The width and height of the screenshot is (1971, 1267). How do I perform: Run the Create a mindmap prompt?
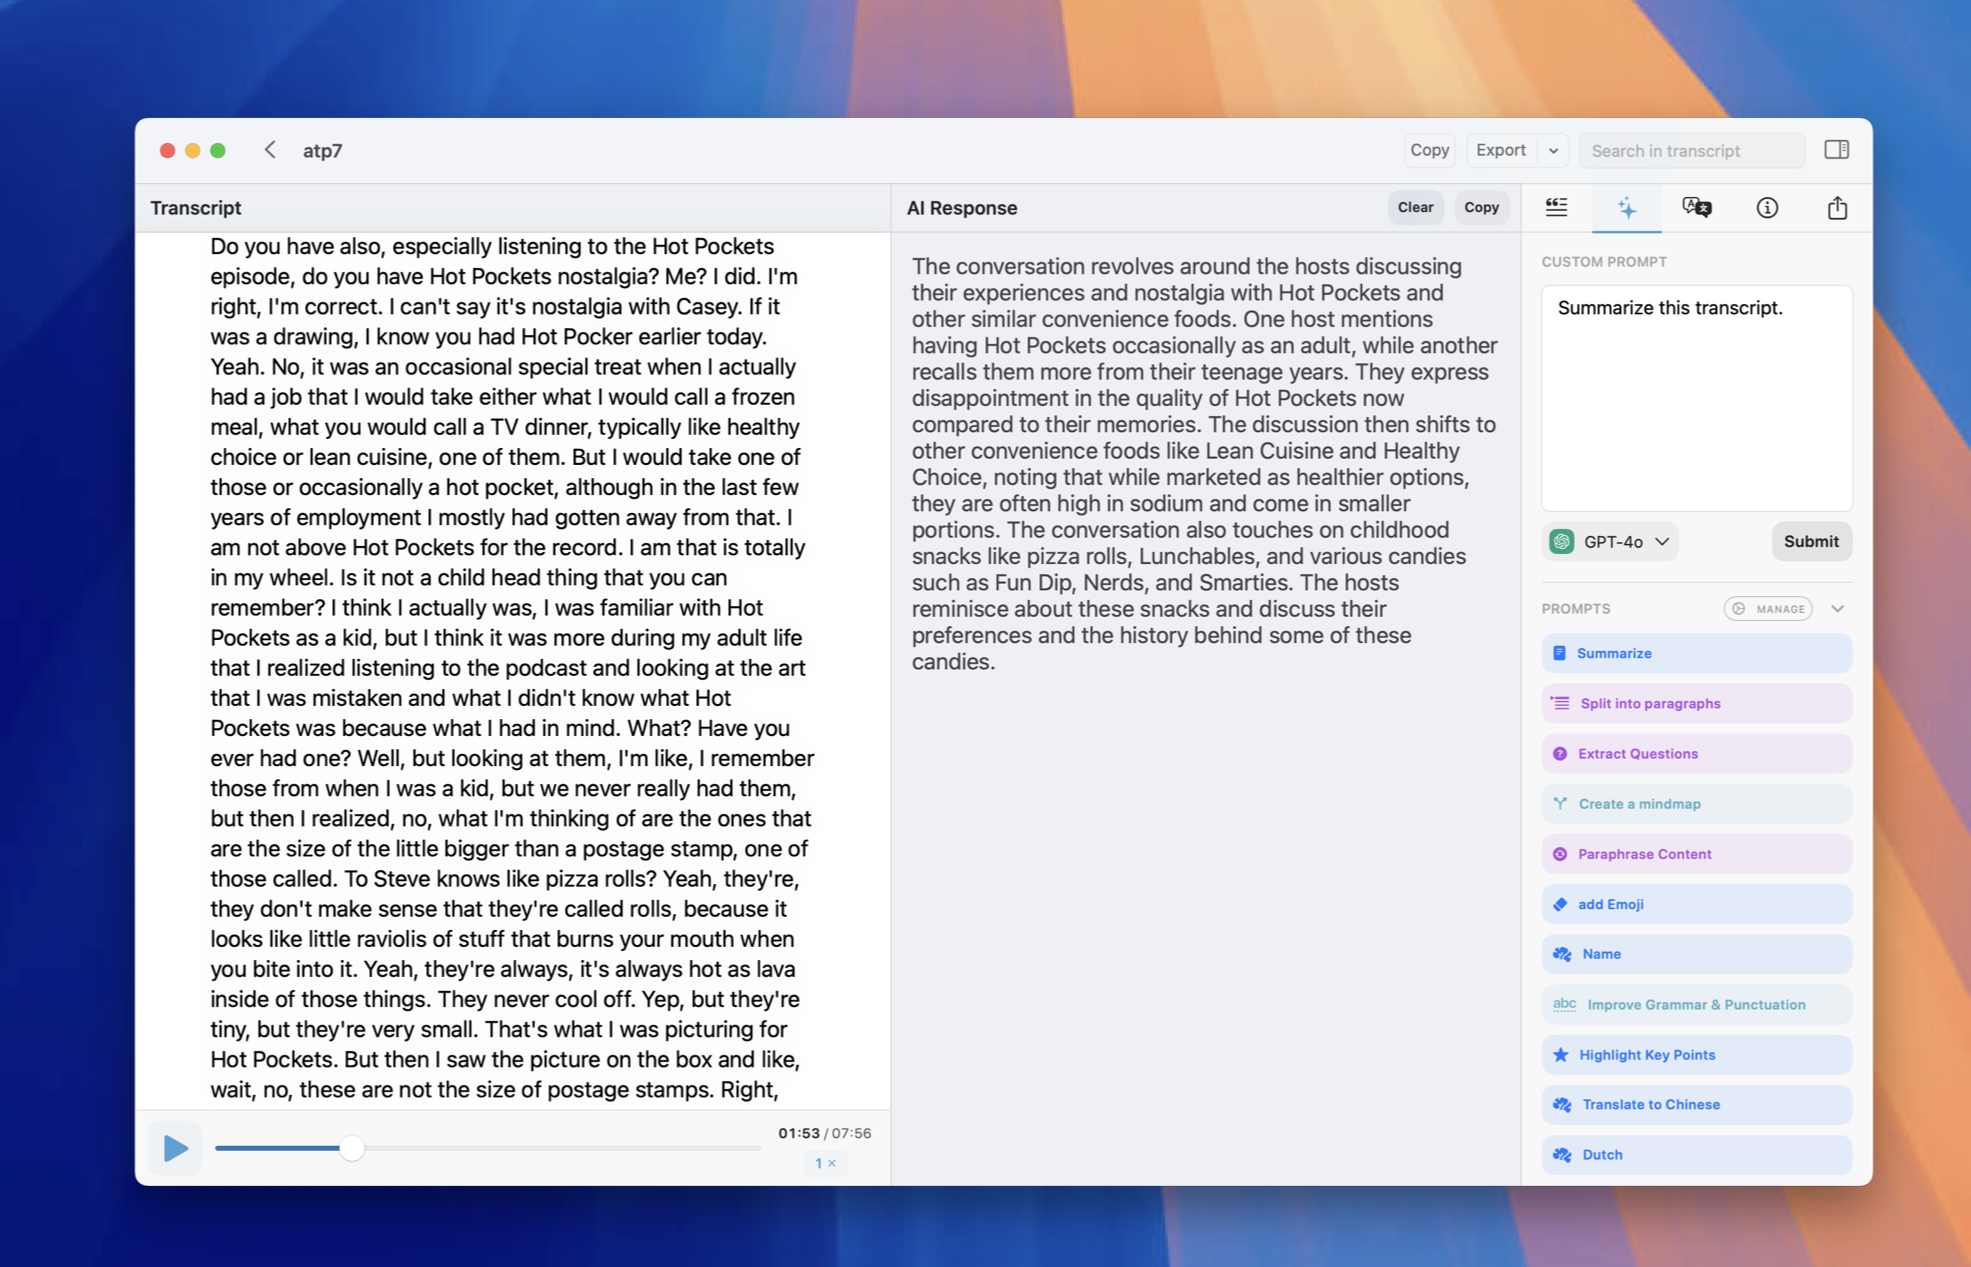pyautogui.click(x=1696, y=804)
